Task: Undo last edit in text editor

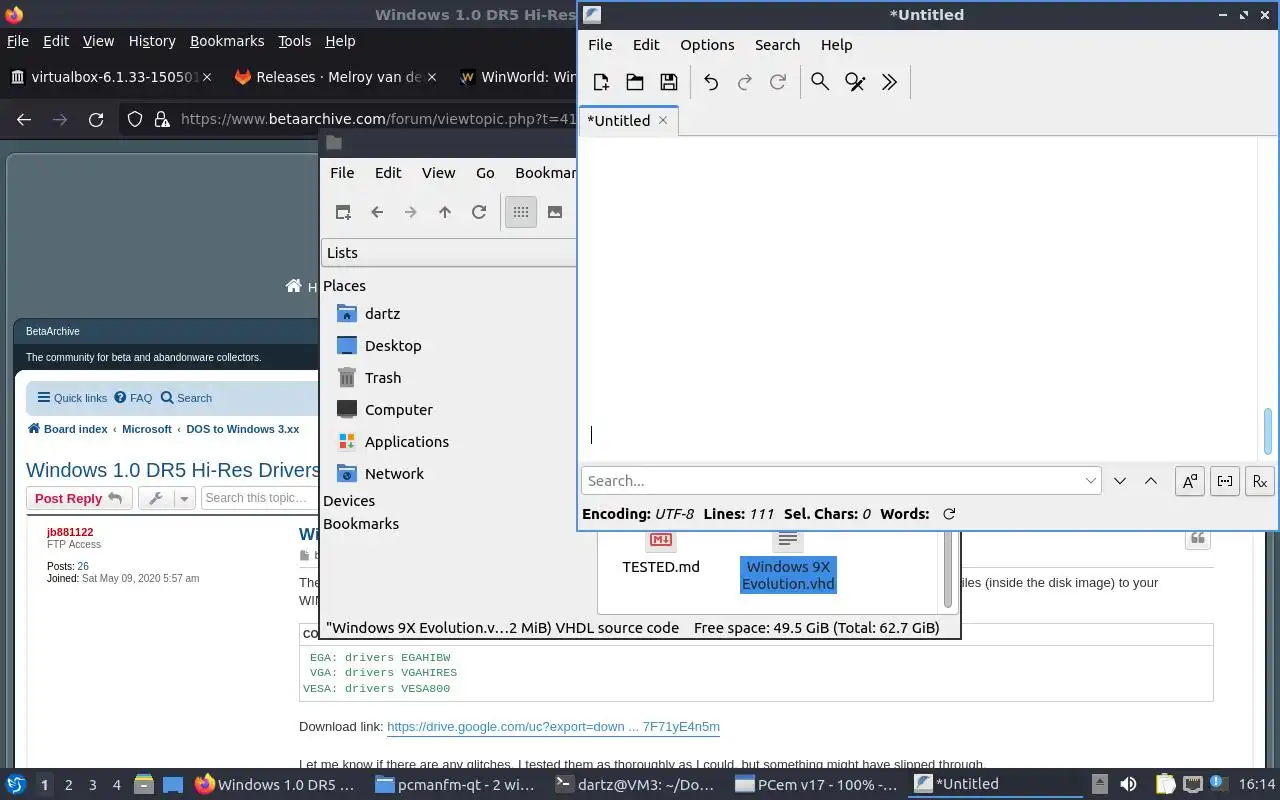Action: tap(711, 82)
